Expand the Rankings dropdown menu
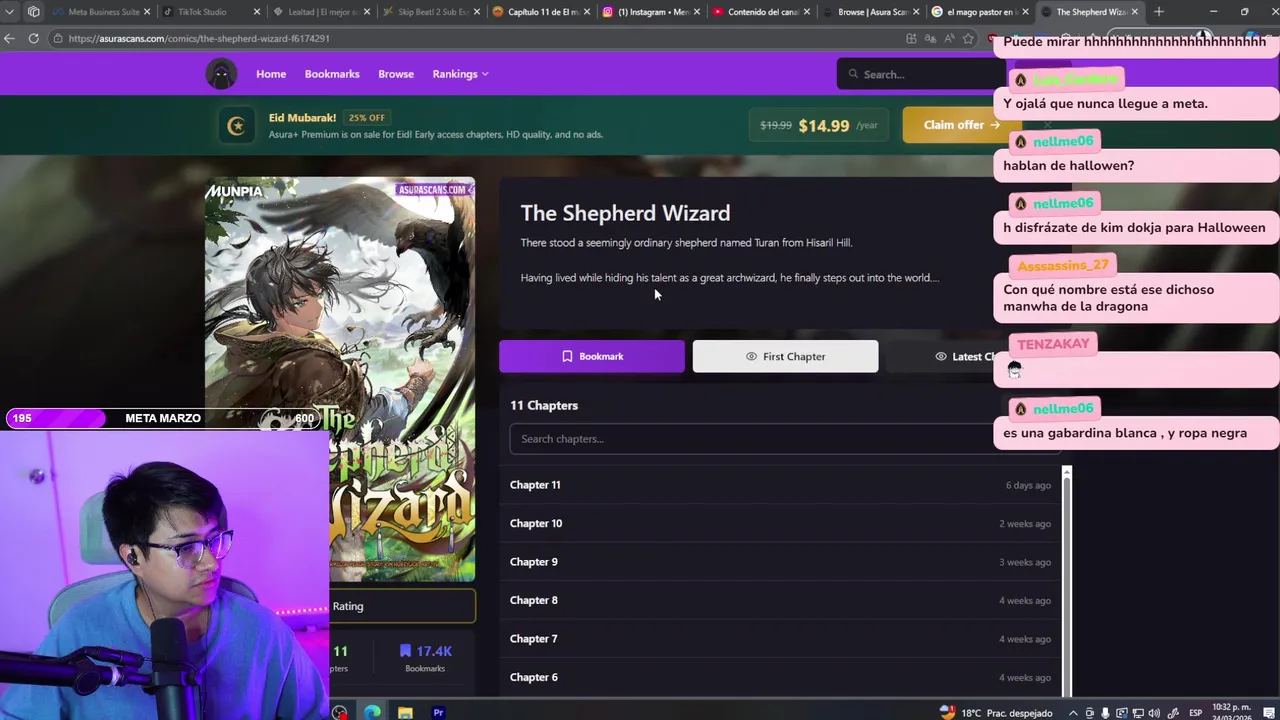This screenshot has height=720, width=1280. click(460, 74)
